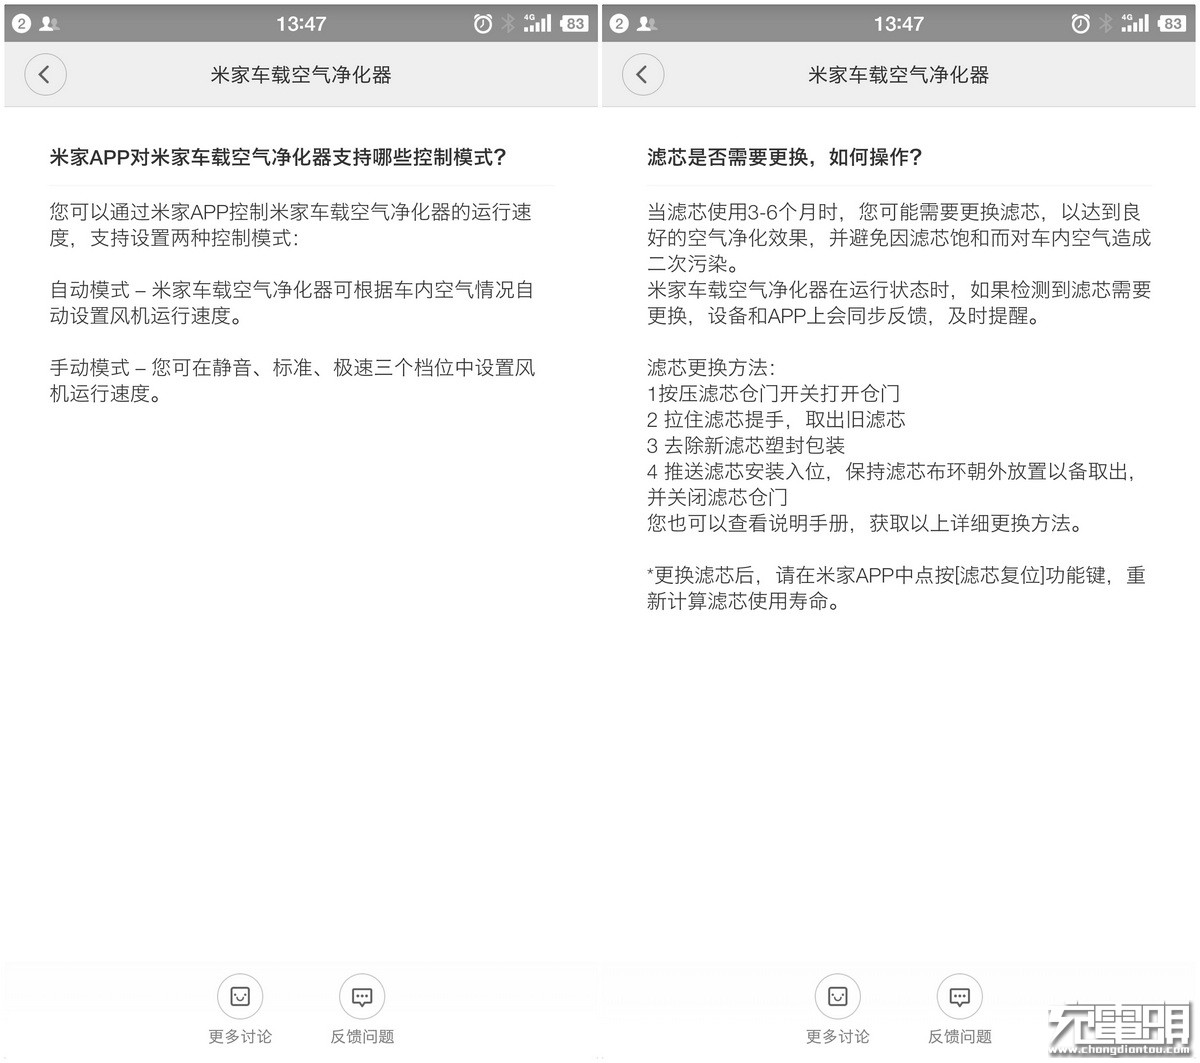Open 反馈问题 chat icon on the left screen
The height and width of the screenshot is (1063, 1200).
(x=362, y=996)
